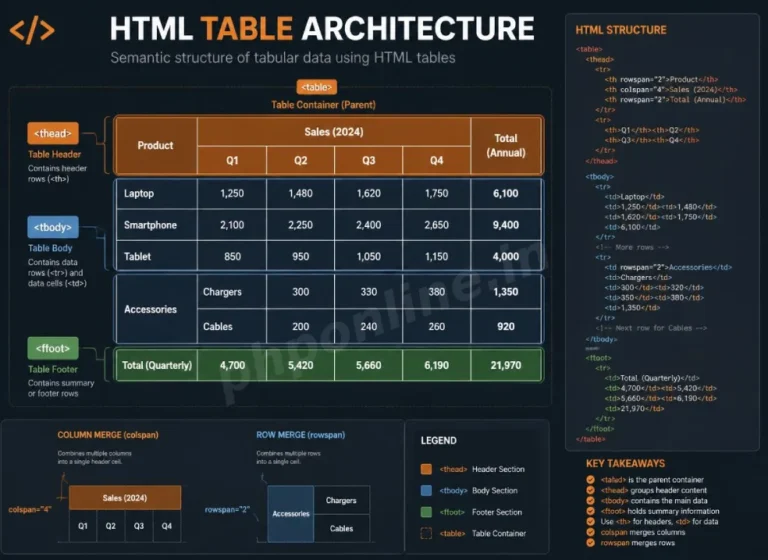Click the orange </> code logo
The height and width of the screenshot is (560, 768).
click(32, 30)
